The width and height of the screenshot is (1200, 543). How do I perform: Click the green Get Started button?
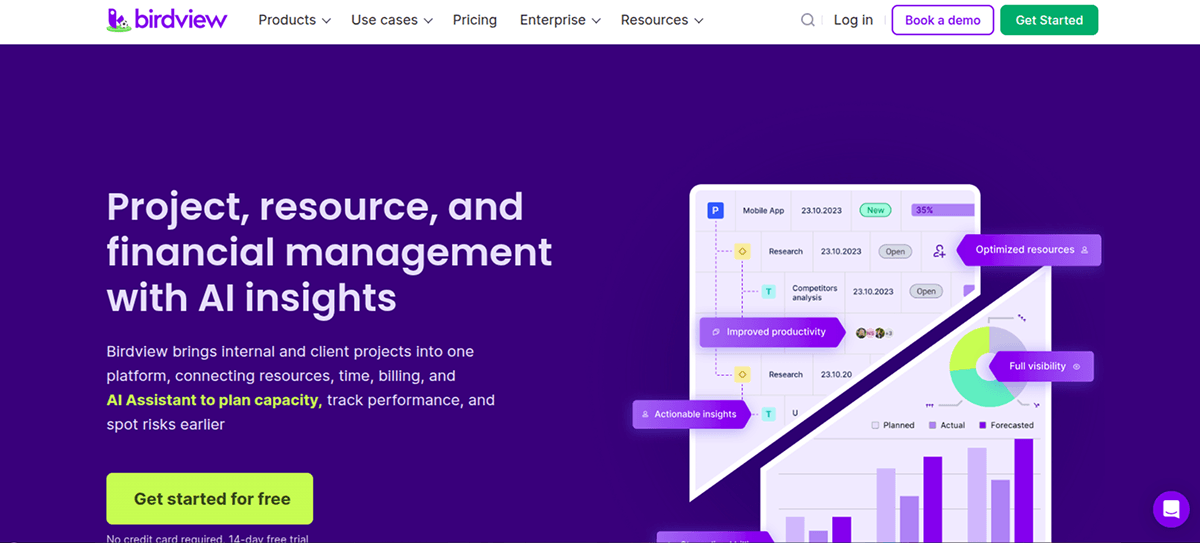point(1049,20)
